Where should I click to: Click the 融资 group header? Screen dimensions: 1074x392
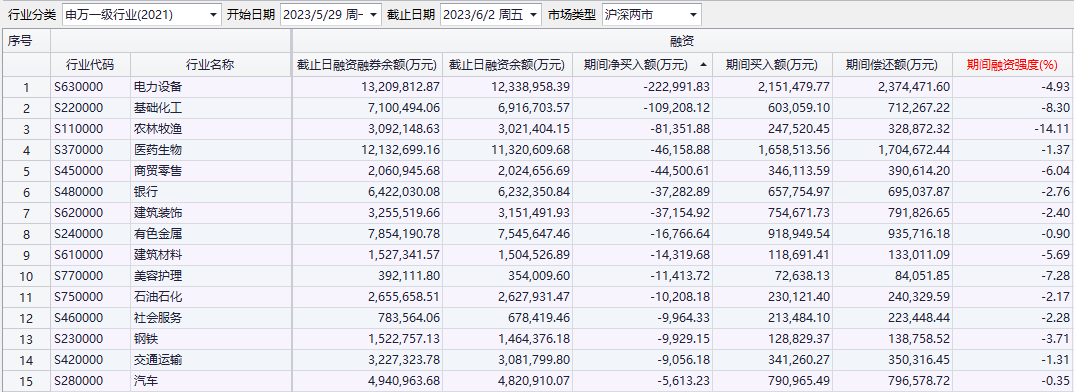[683, 42]
